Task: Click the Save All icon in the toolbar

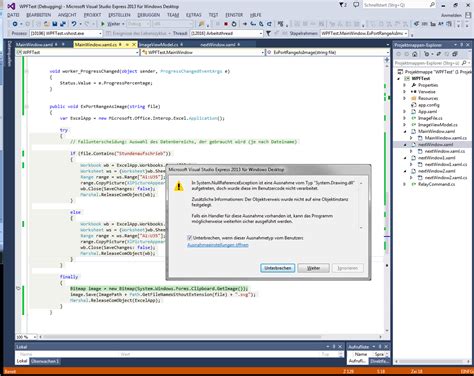Action: [x=63, y=24]
